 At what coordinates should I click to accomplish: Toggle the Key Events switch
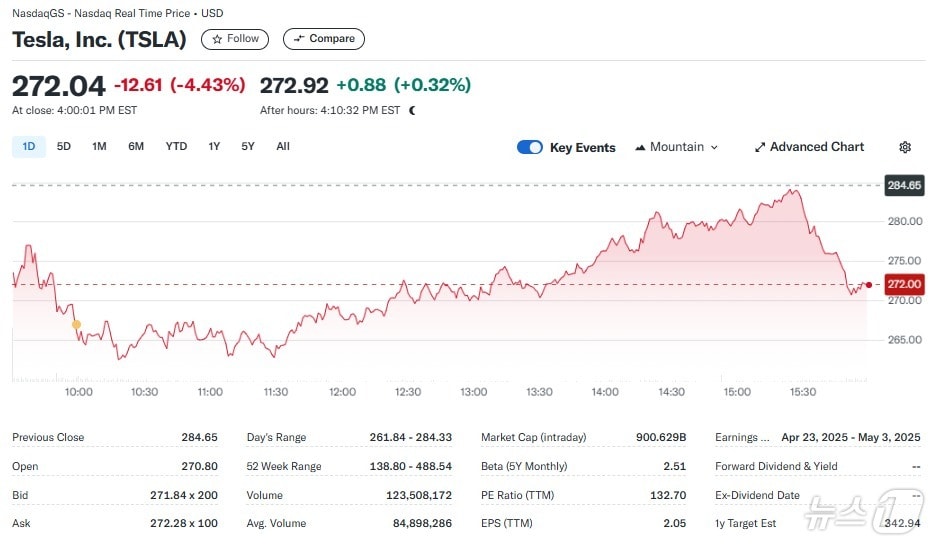click(x=529, y=147)
